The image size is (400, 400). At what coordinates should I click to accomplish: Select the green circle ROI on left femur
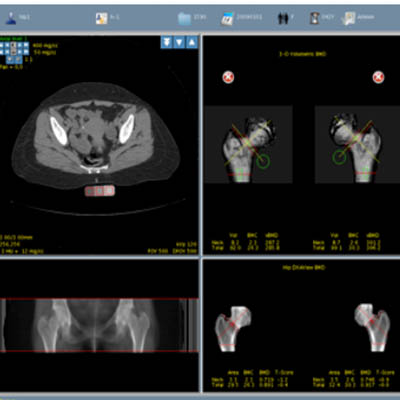[263, 161]
